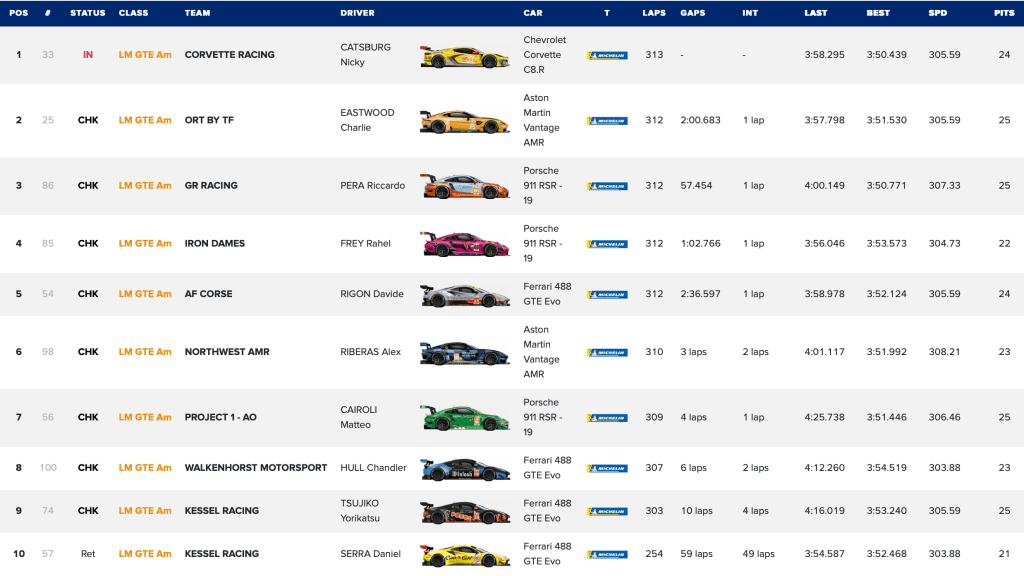Screen dimensions: 1024x576
Task: Click driver name TSUJIKO Yorikatsu
Action: 360,511
